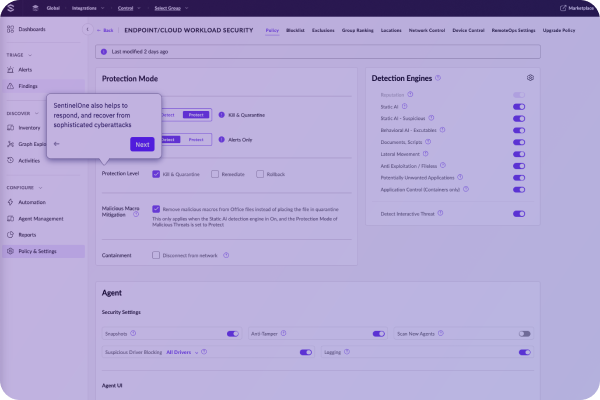Click help icon beside Detection Engines title
Image resolution: width=600 pixels, height=400 pixels.
click(x=438, y=77)
